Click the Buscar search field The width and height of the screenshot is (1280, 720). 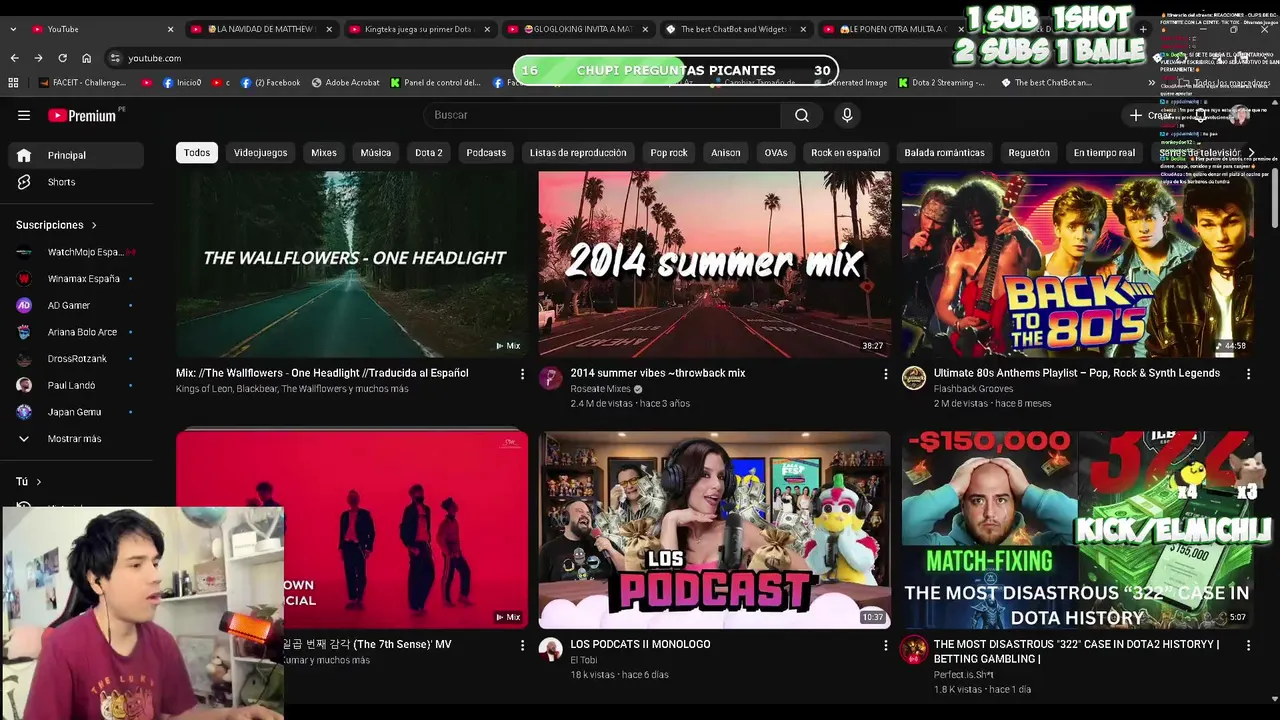pos(603,115)
